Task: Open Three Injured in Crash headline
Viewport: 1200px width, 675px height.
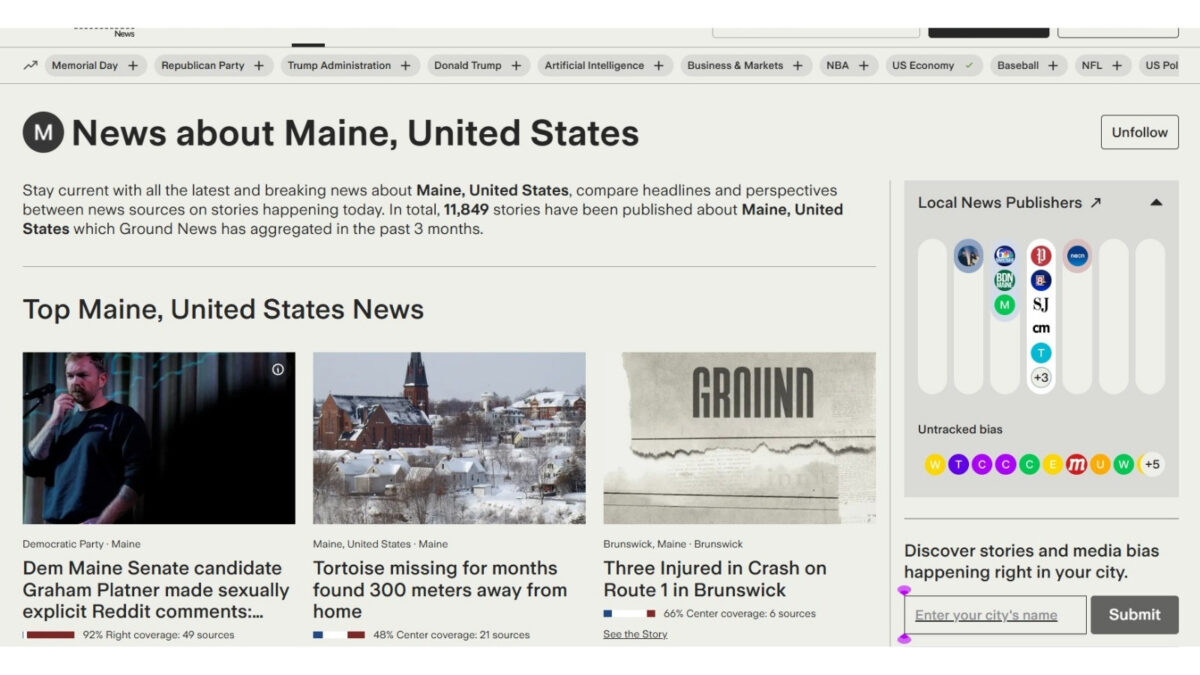Action: pyautogui.click(x=715, y=579)
